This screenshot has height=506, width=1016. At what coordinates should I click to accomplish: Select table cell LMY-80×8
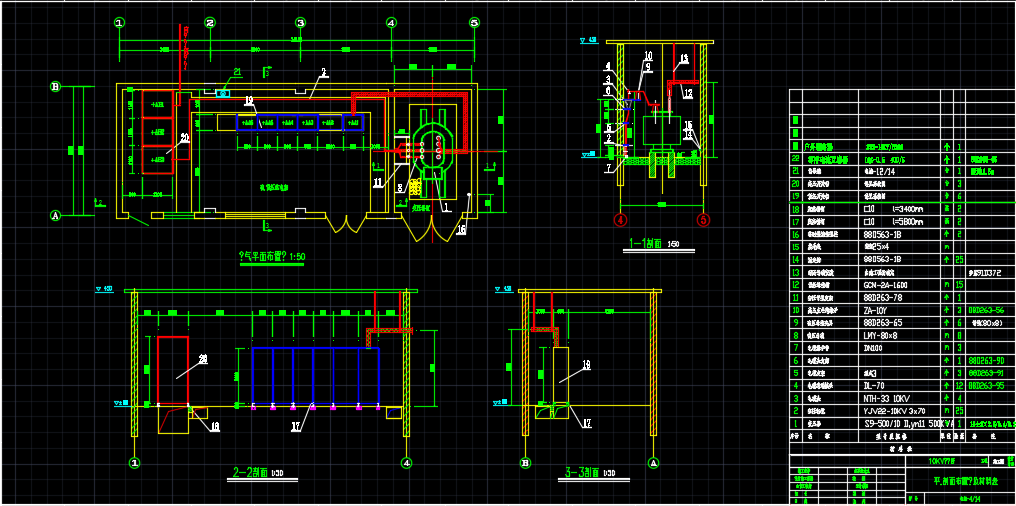pos(880,336)
